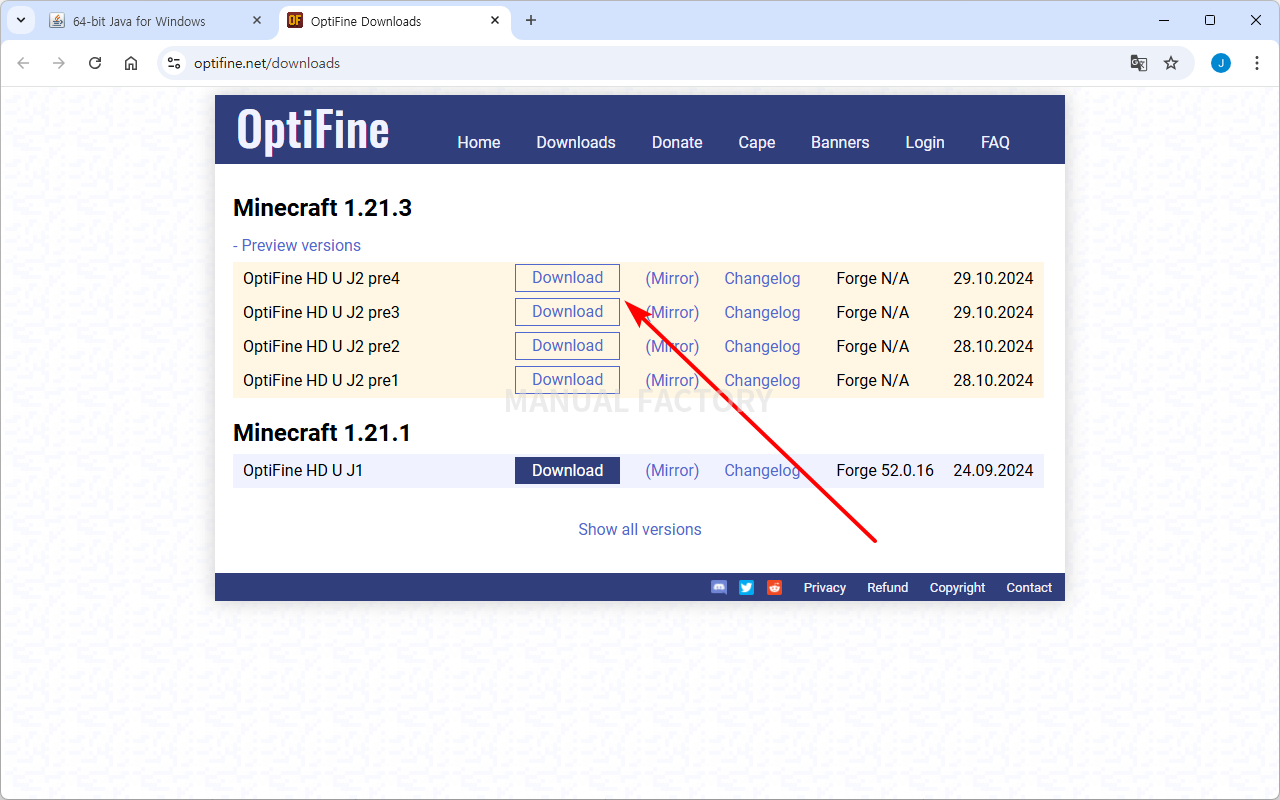Open the tab search dropdown arrow
This screenshot has height=800, width=1280.
pyautogui.click(x=20, y=20)
